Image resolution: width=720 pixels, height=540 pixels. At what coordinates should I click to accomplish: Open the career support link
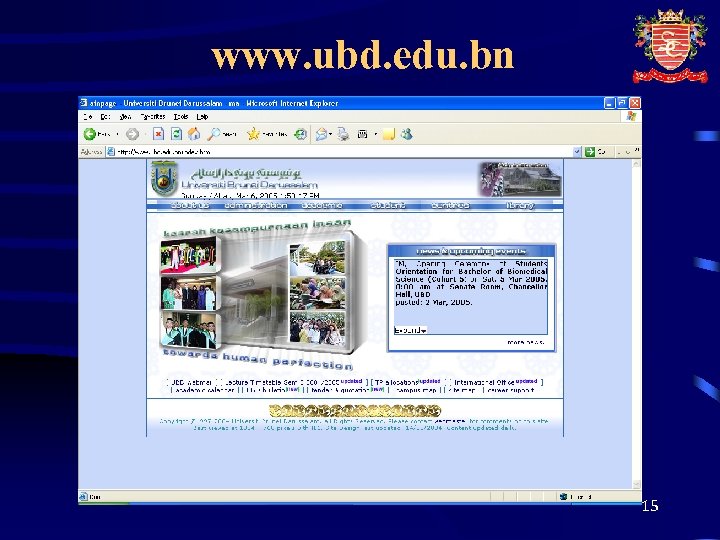pyautogui.click(x=510, y=390)
